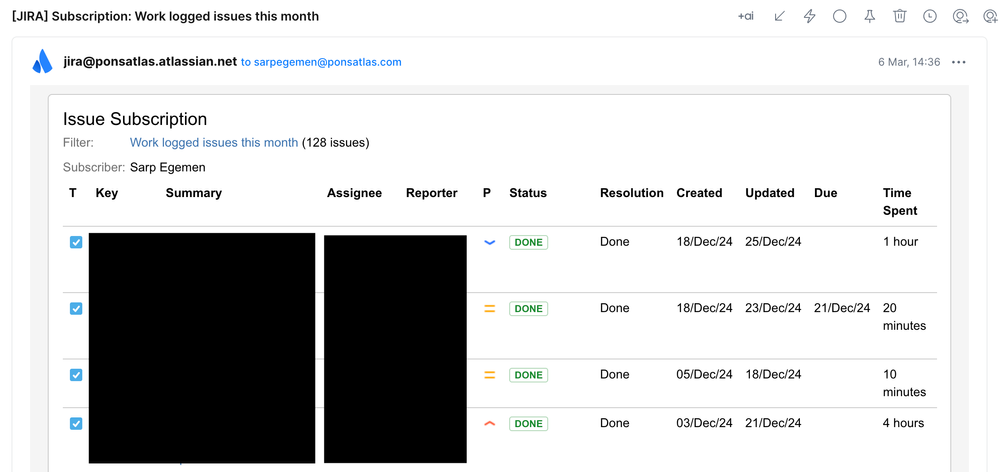Click the Resolution column header

click(631, 193)
